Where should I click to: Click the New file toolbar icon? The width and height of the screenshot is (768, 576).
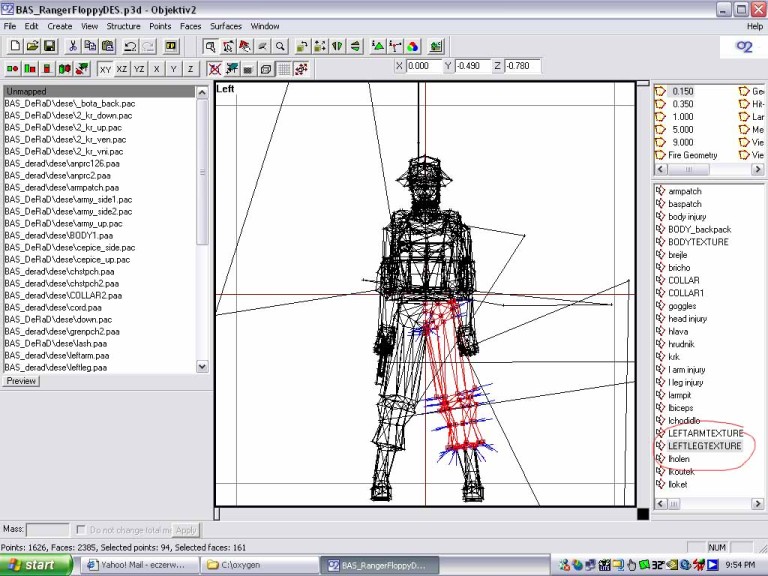pos(15,46)
